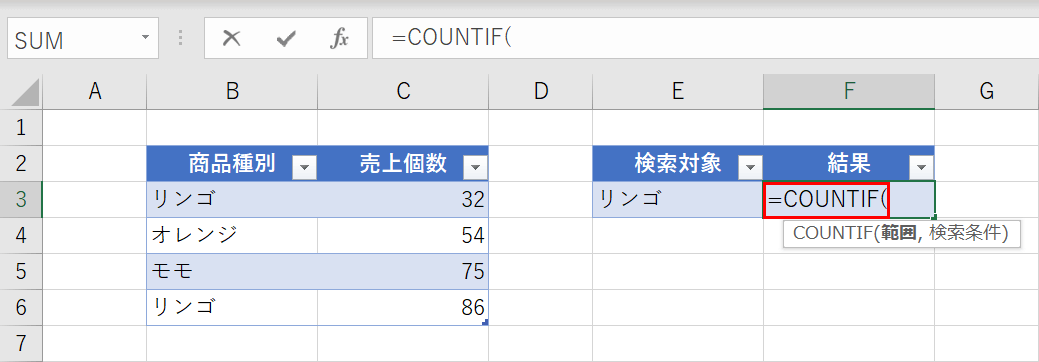Open the 結果 filter dropdown
The image size is (1039, 362).
point(921,168)
